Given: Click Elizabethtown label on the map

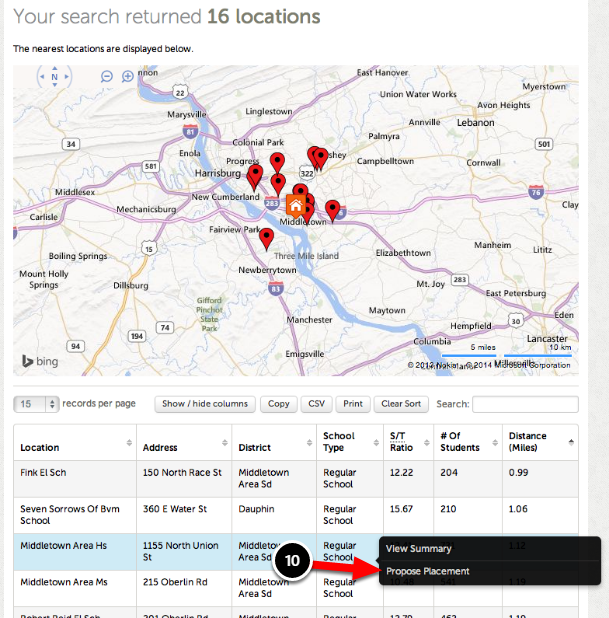Looking at the screenshot, I should pos(403,253).
